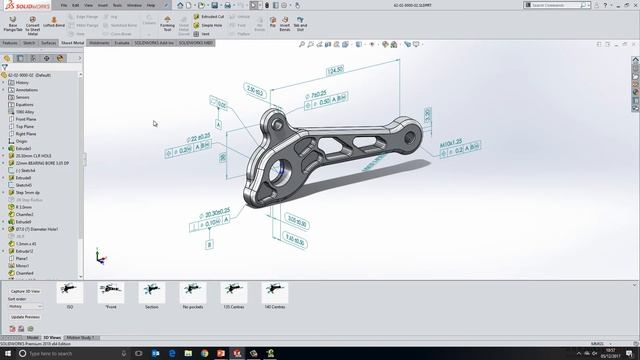Click the Print icon
640x360 pixels.
(227, 5)
